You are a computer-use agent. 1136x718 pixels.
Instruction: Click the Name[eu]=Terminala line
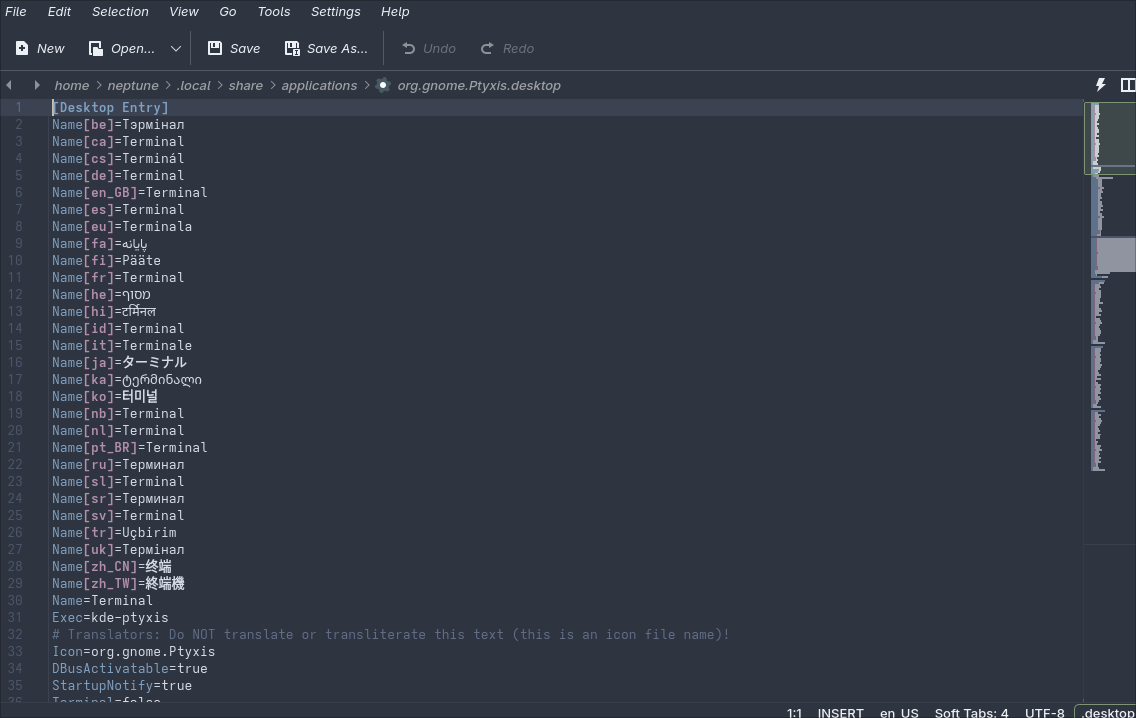(122, 227)
